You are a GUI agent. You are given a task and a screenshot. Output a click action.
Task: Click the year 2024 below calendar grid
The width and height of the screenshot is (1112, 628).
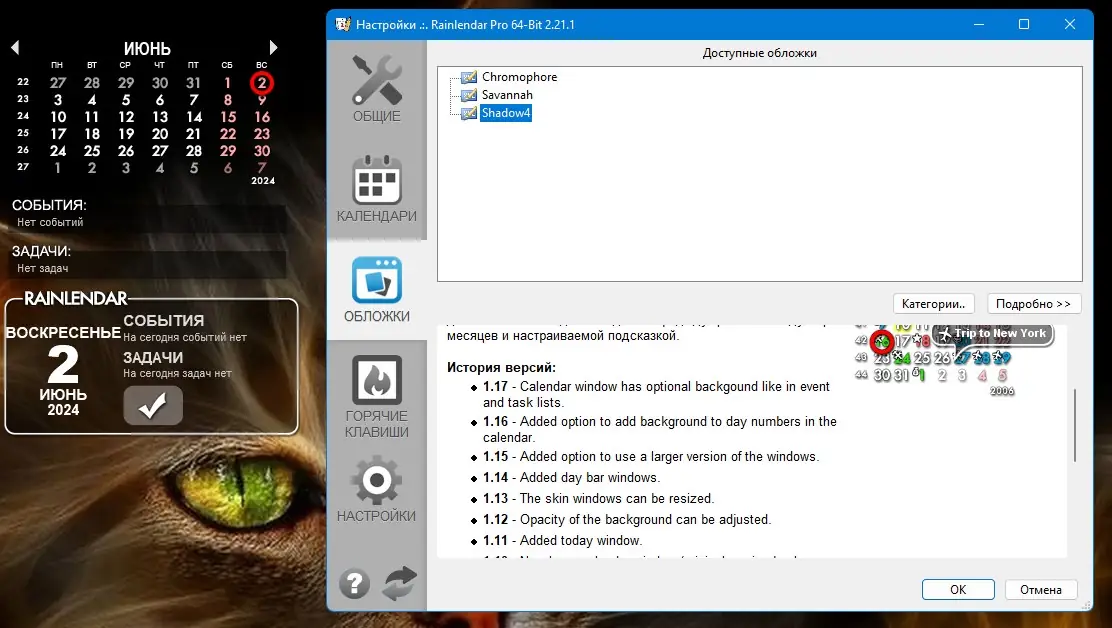[x=263, y=181]
